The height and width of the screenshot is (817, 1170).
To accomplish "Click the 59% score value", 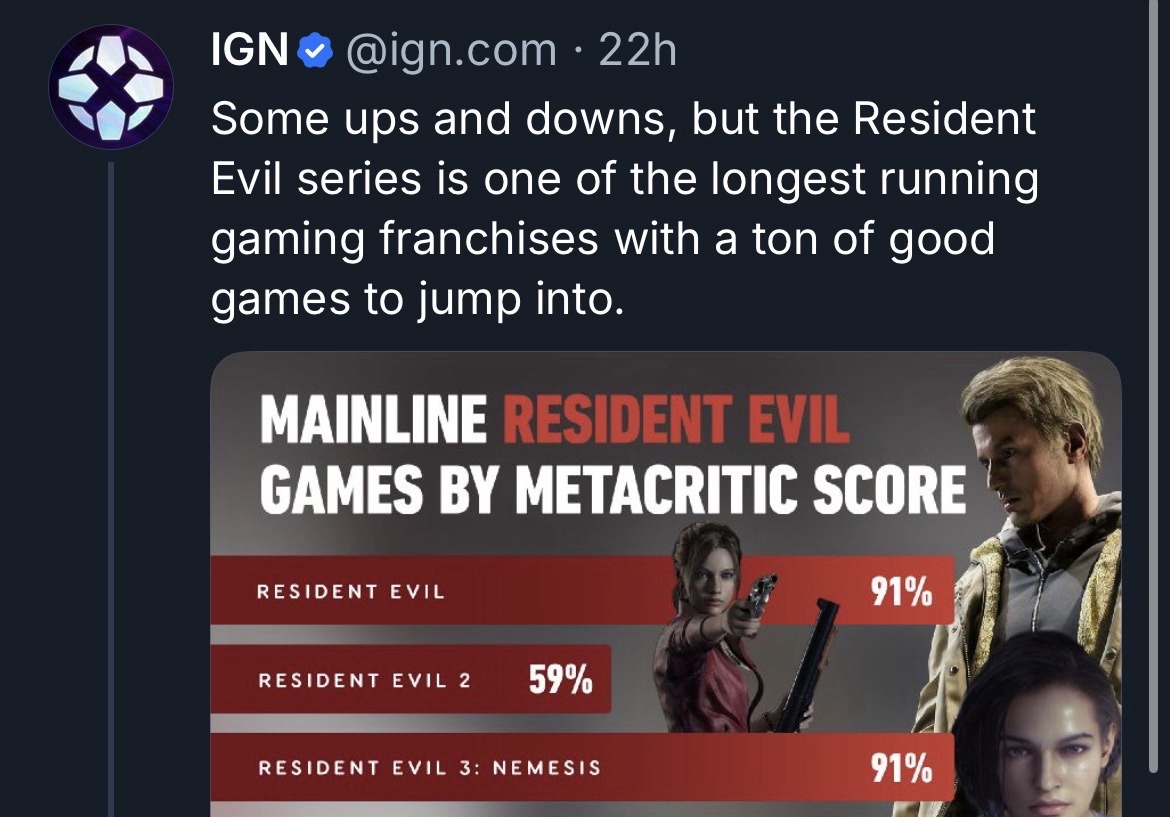I will pyautogui.click(x=560, y=681).
